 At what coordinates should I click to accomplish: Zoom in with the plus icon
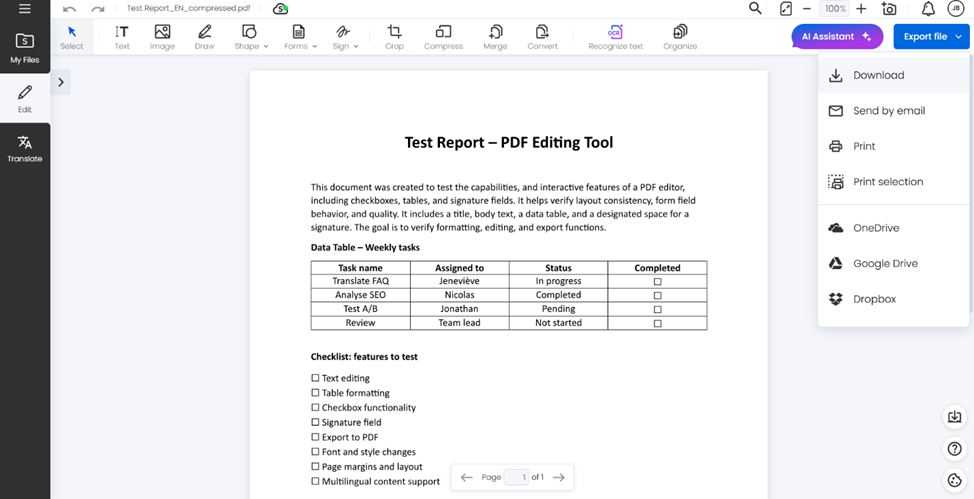pos(861,9)
